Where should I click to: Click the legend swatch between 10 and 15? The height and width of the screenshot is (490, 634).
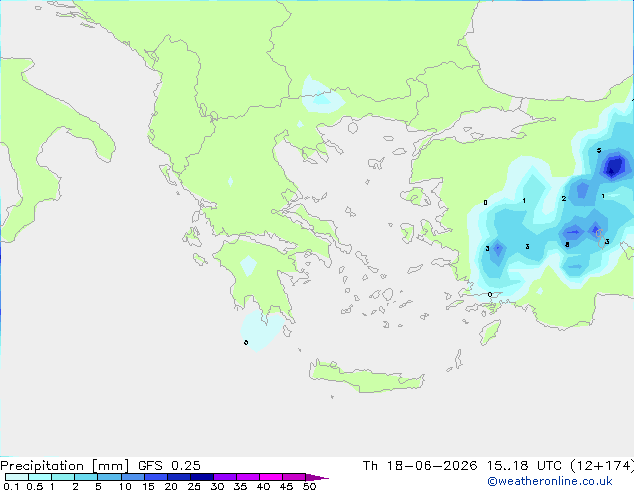click(x=132, y=477)
